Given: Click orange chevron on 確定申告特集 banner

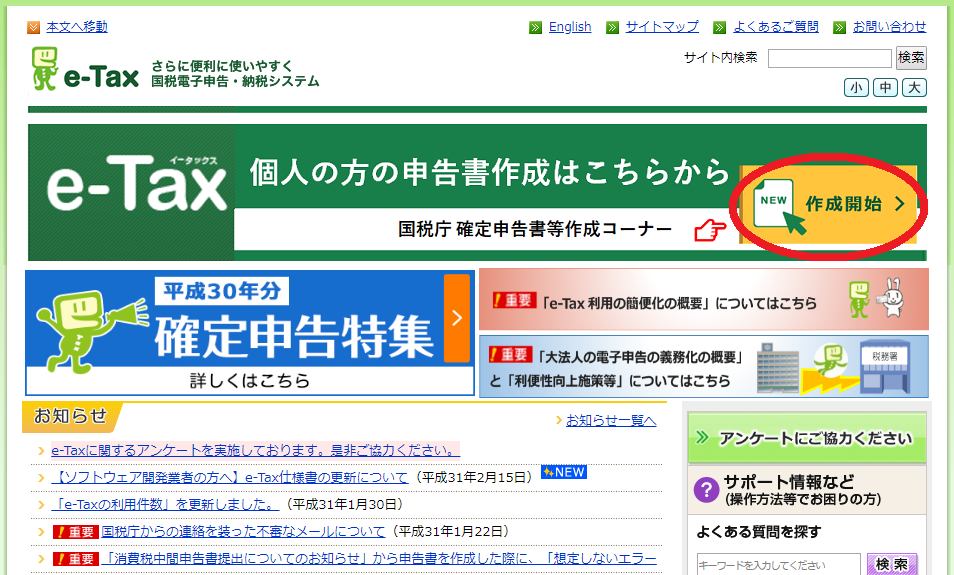Looking at the screenshot, I should pos(457,318).
